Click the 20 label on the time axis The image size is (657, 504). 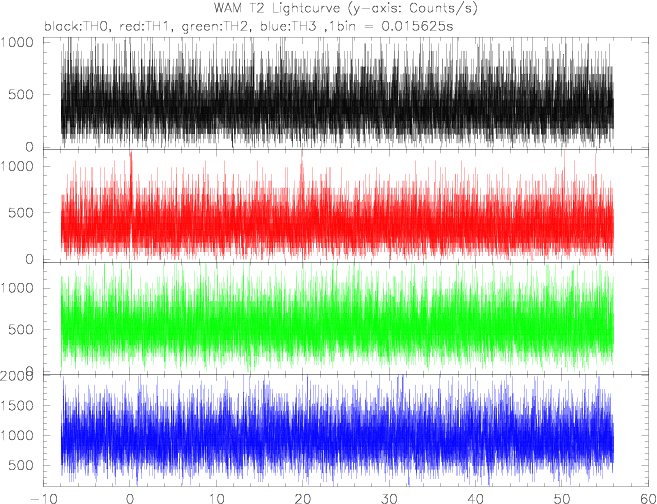303,499
